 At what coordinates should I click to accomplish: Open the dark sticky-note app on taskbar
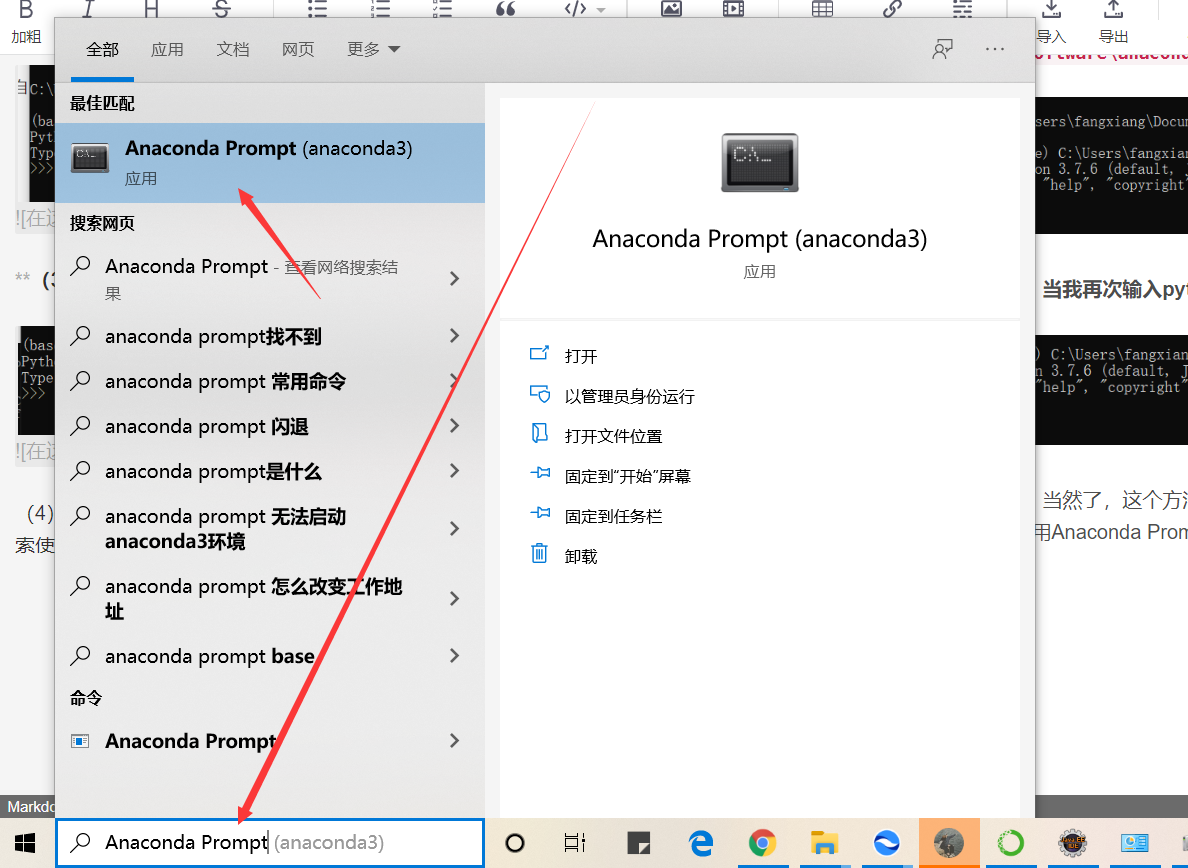click(x=639, y=842)
